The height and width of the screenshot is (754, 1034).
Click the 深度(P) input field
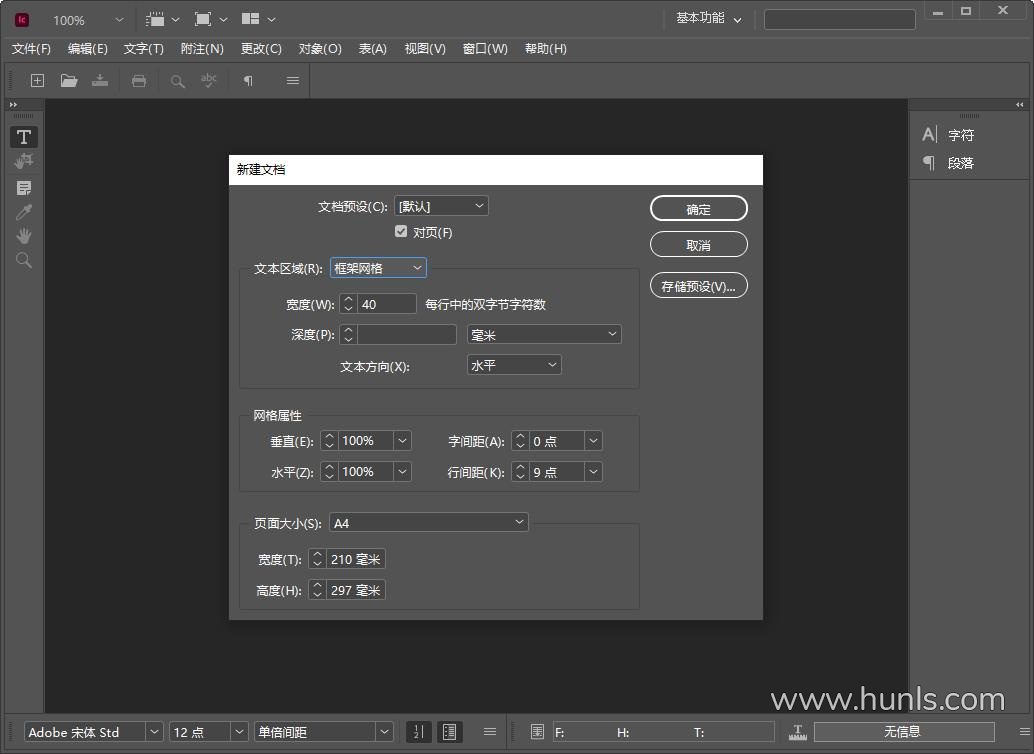407,334
